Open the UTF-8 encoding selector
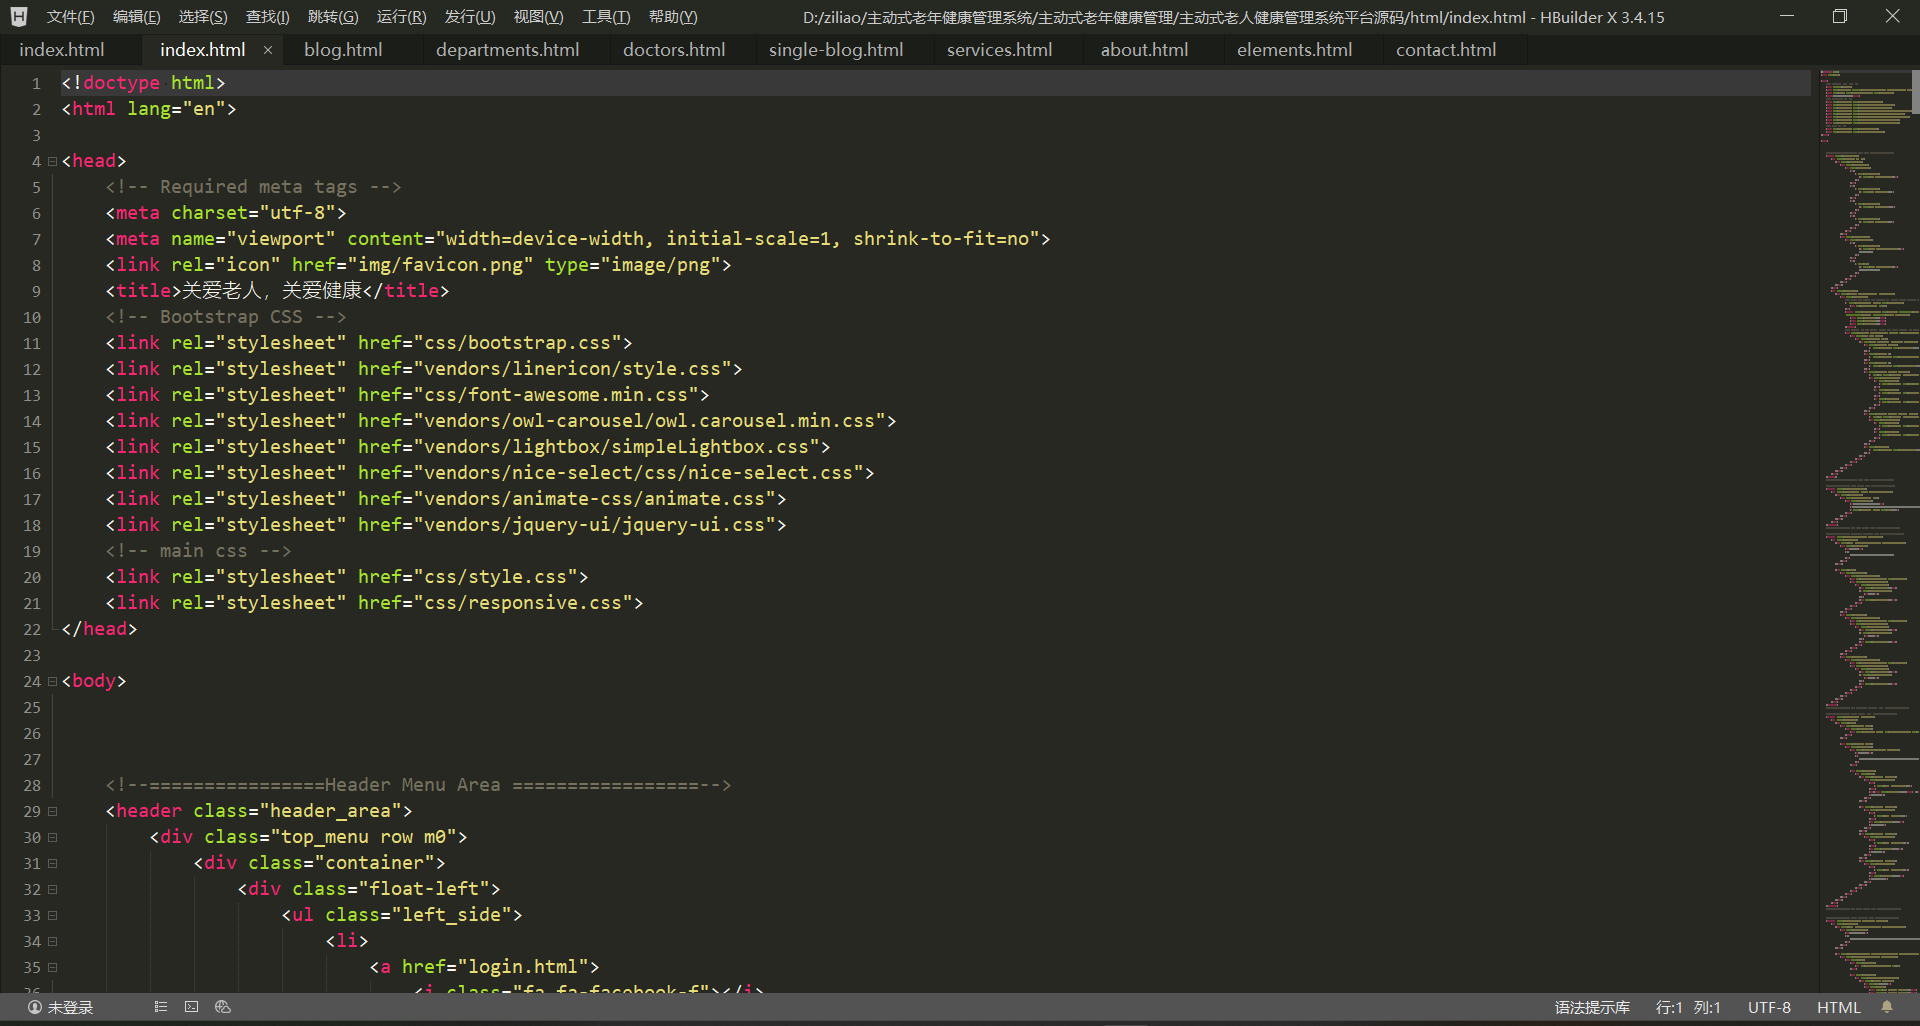Screen dimensions: 1920x1026 click(x=1768, y=1007)
